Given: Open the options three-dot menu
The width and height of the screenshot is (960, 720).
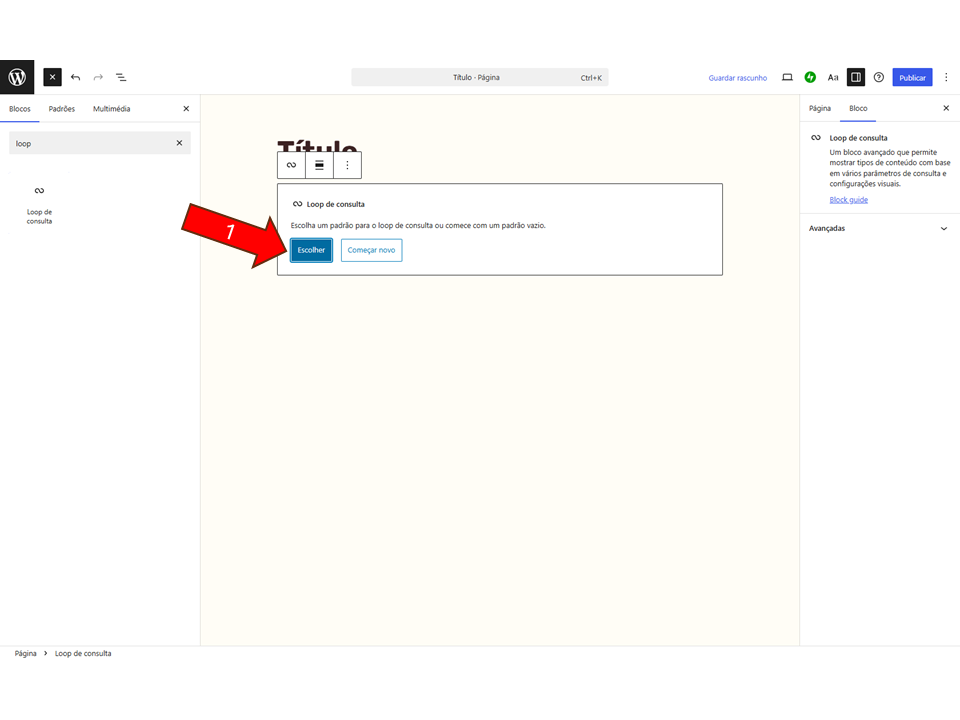Looking at the screenshot, I should (946, 77).
